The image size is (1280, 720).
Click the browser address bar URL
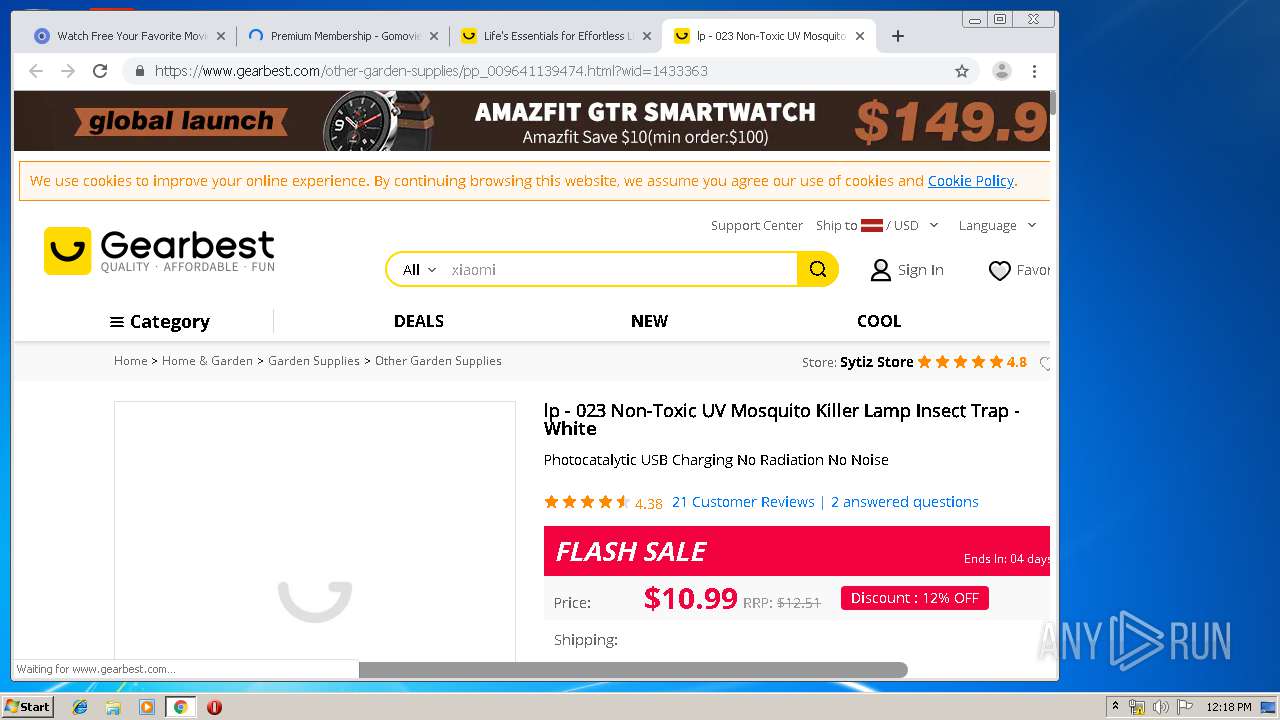[x=431, y=71]
